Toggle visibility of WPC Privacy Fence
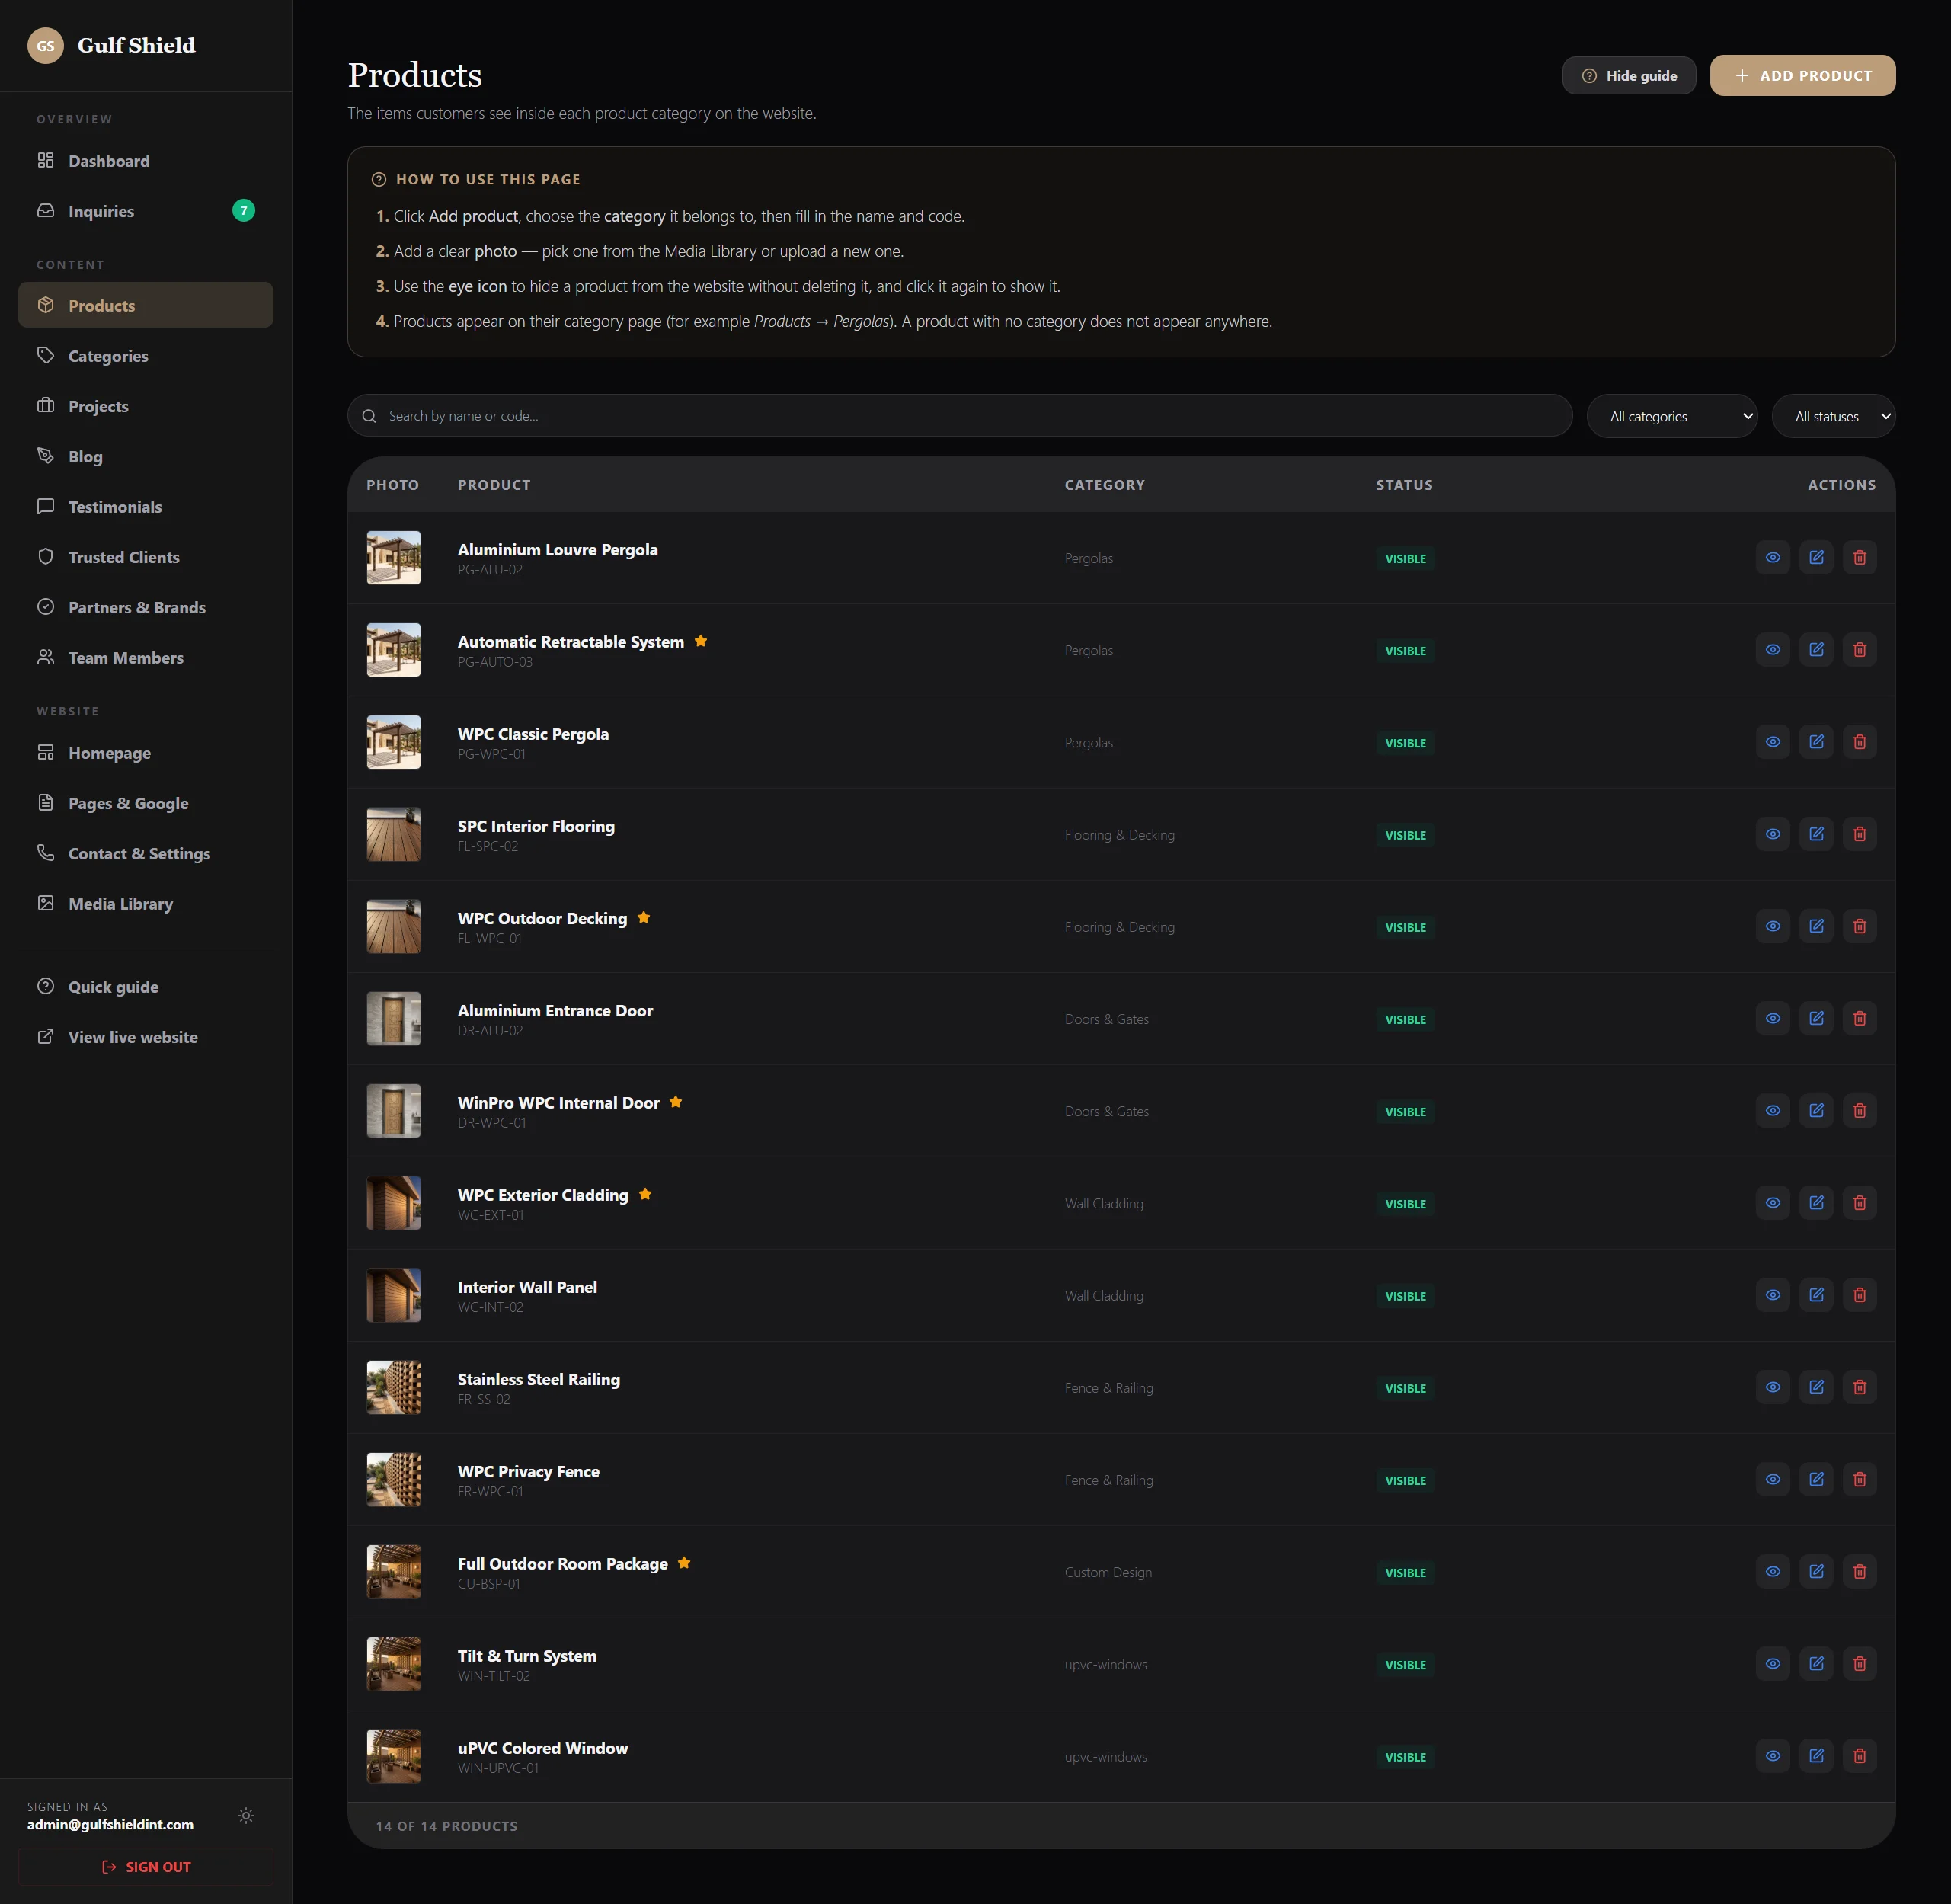The image size is (1951, 1904). point(1772,1479)
